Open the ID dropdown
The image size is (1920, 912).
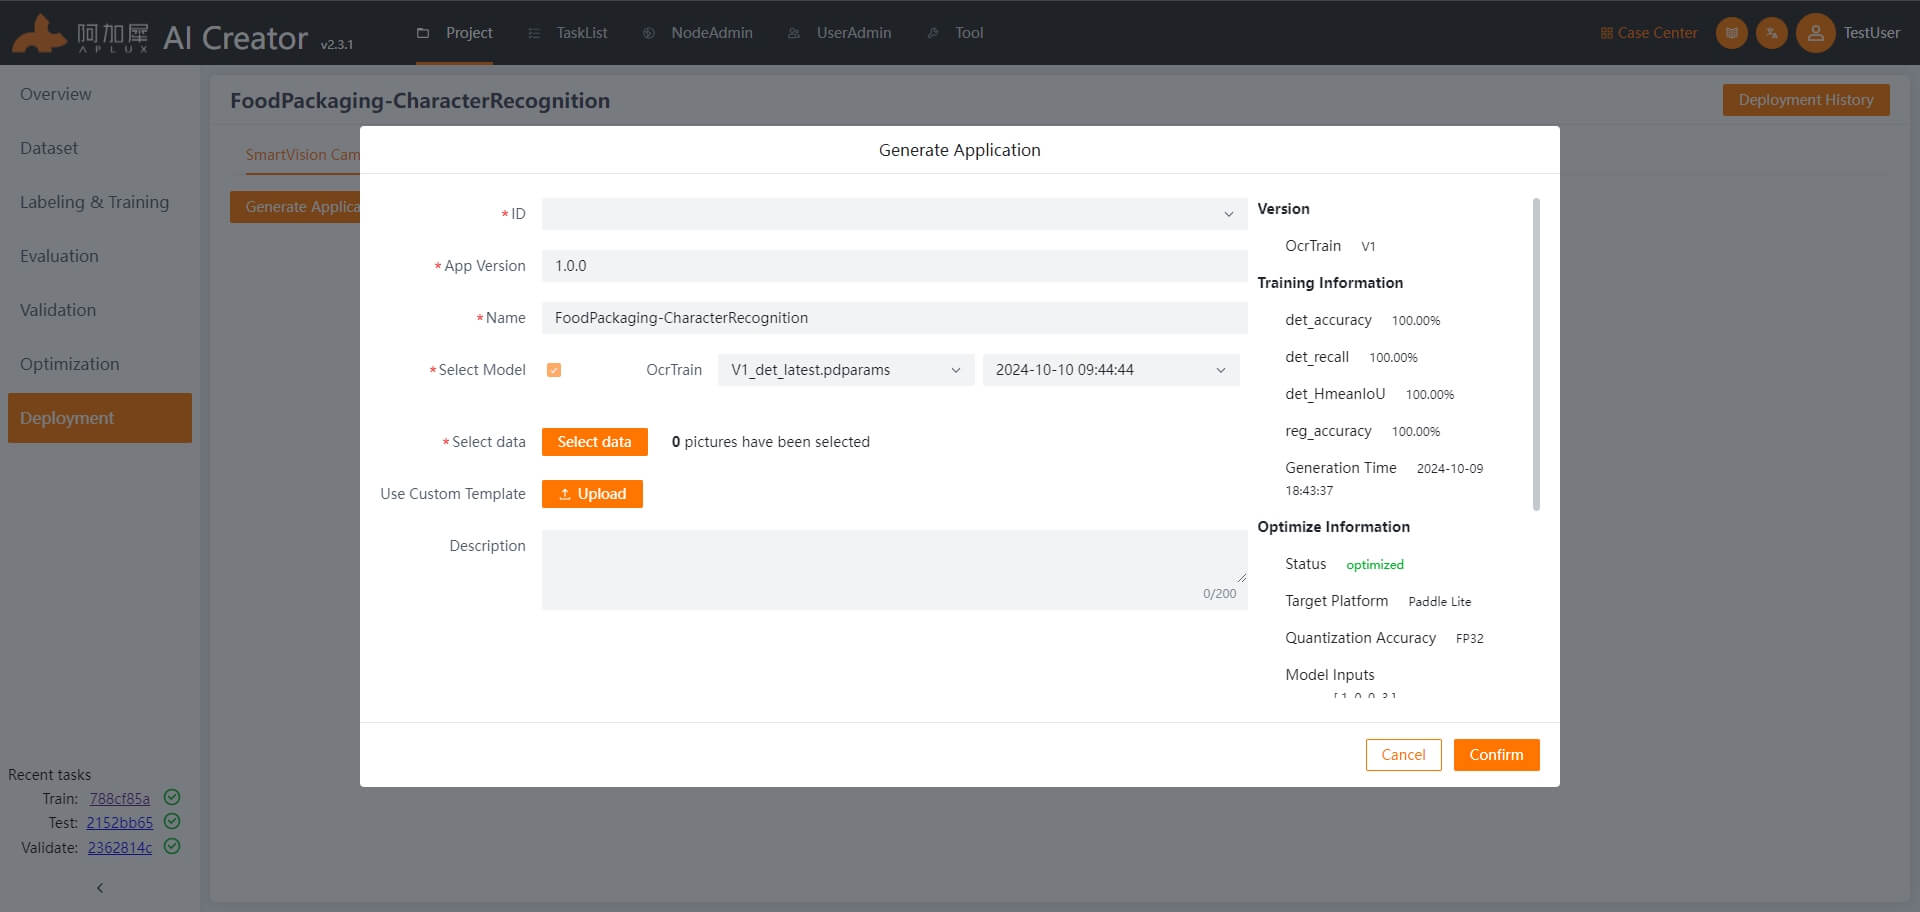[x=894, y=214]
